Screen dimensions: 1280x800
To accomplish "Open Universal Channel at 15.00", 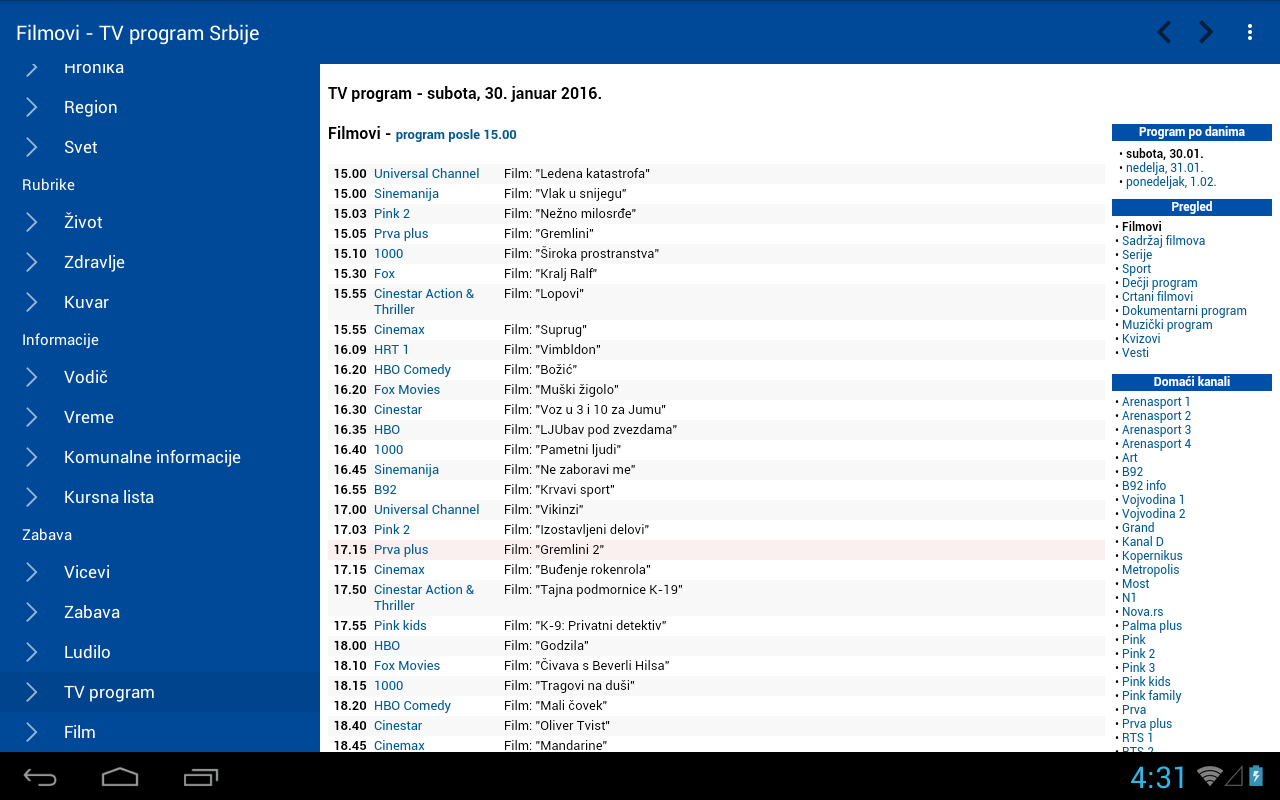I will (x=427, y=174).
